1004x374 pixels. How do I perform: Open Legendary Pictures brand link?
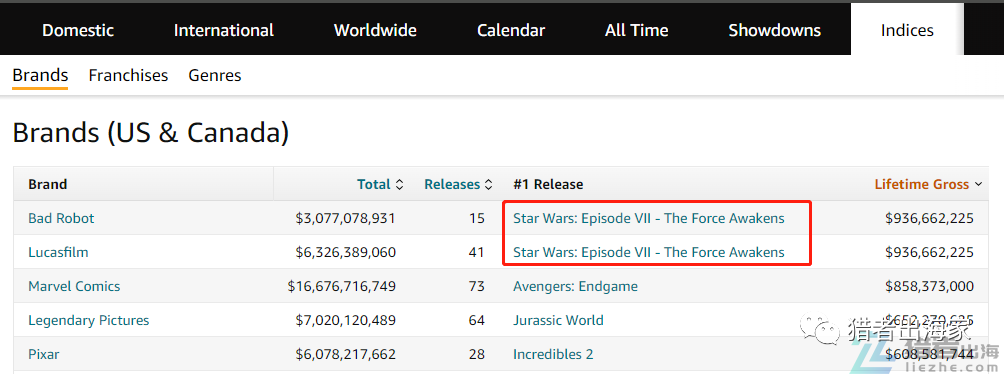point(88,320)
